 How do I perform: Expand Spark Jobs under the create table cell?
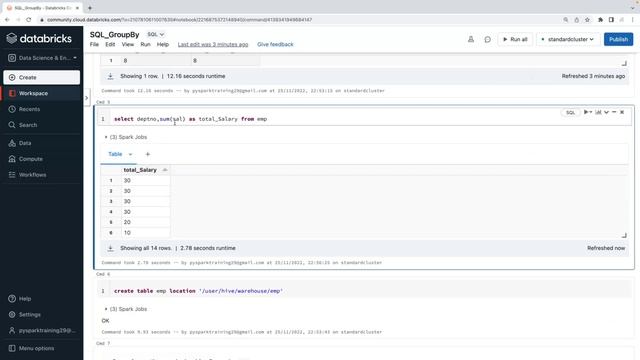(126, 309)
